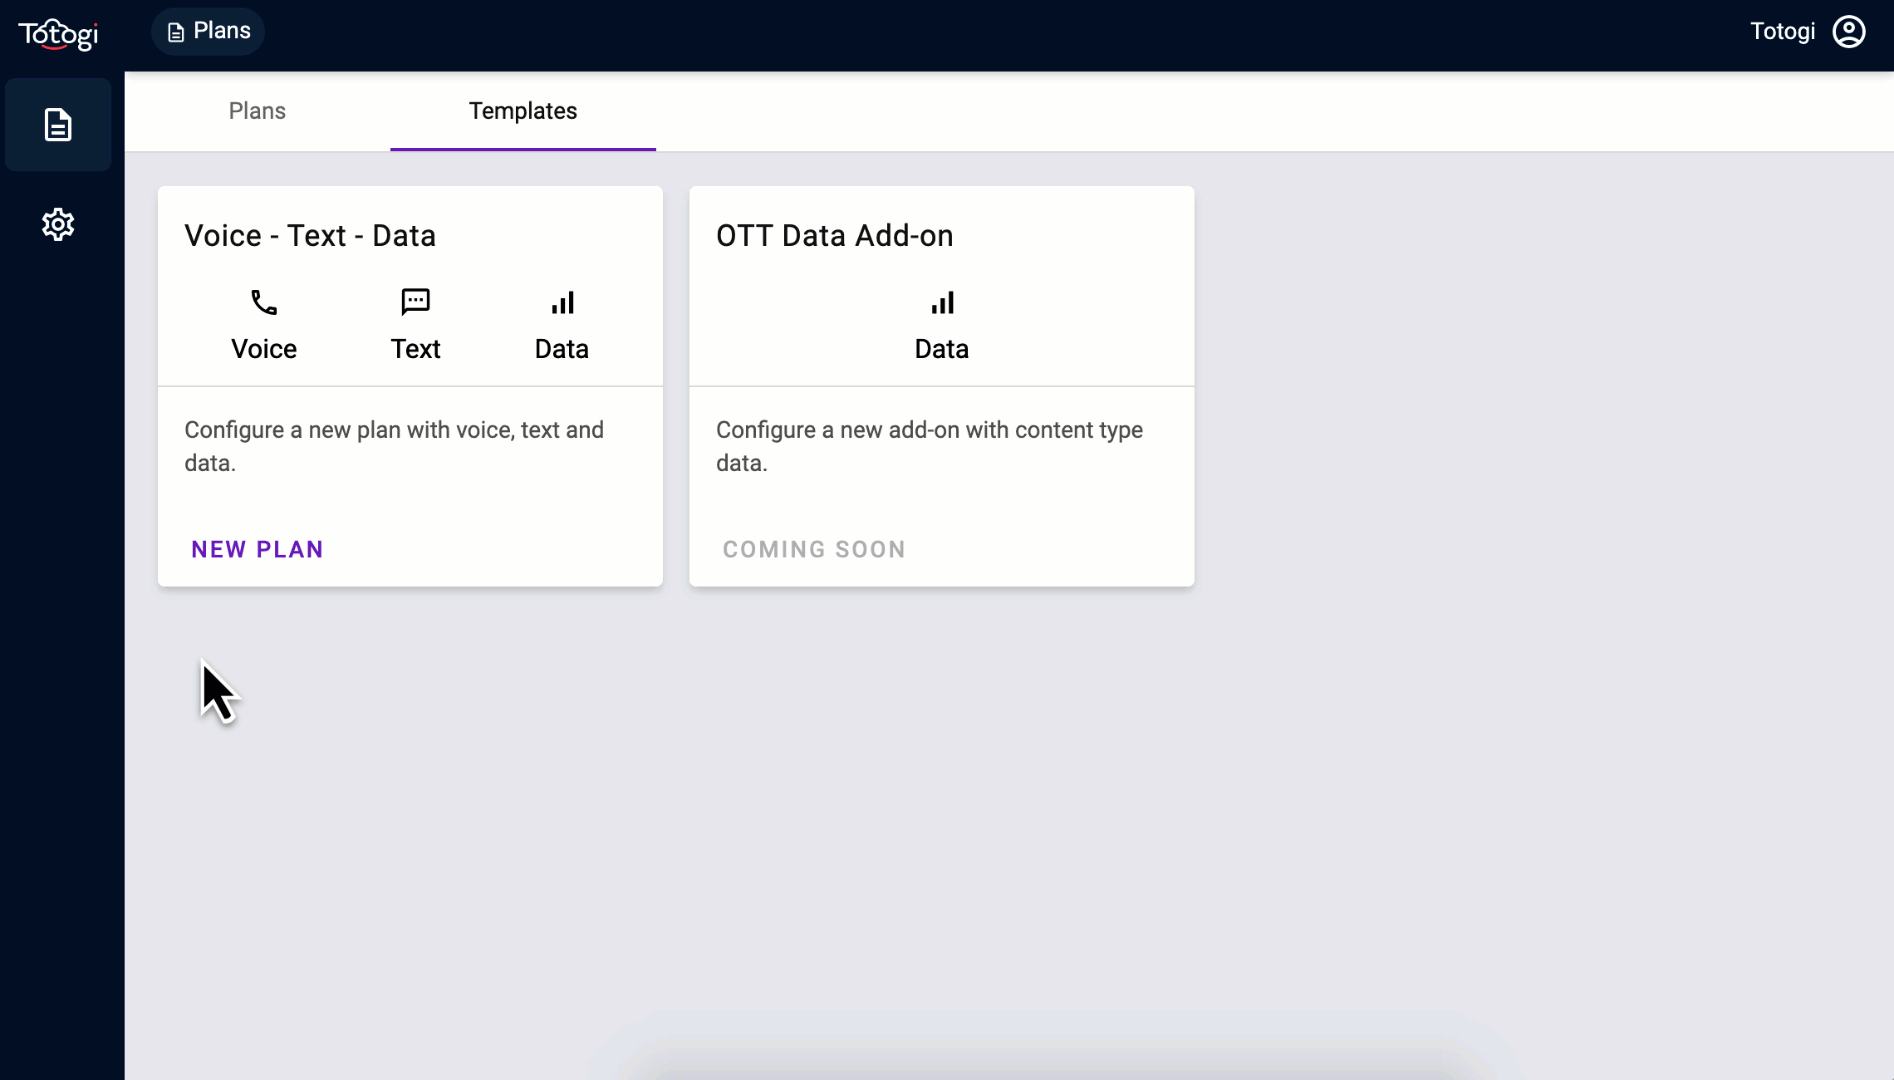Click the small document icon in Plans breadcrumb

coord(176,33)
